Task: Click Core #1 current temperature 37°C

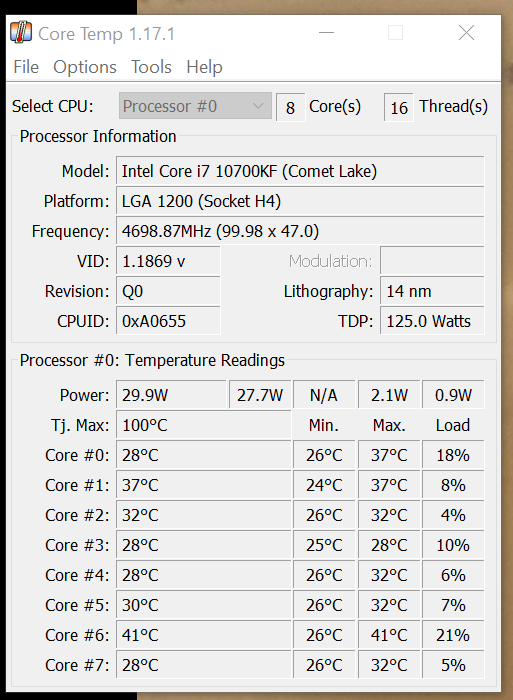Action: [204, 485]
